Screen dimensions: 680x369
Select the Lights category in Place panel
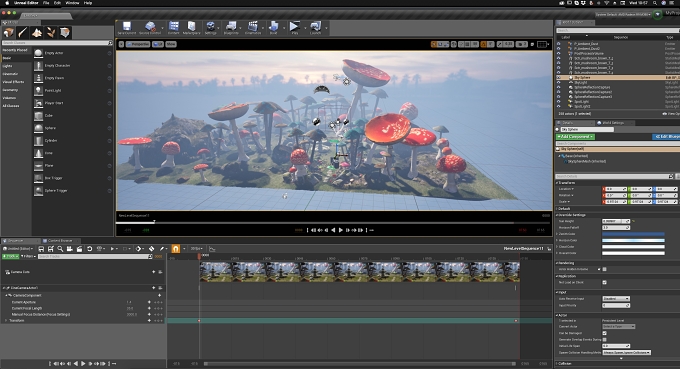[8, 66]
